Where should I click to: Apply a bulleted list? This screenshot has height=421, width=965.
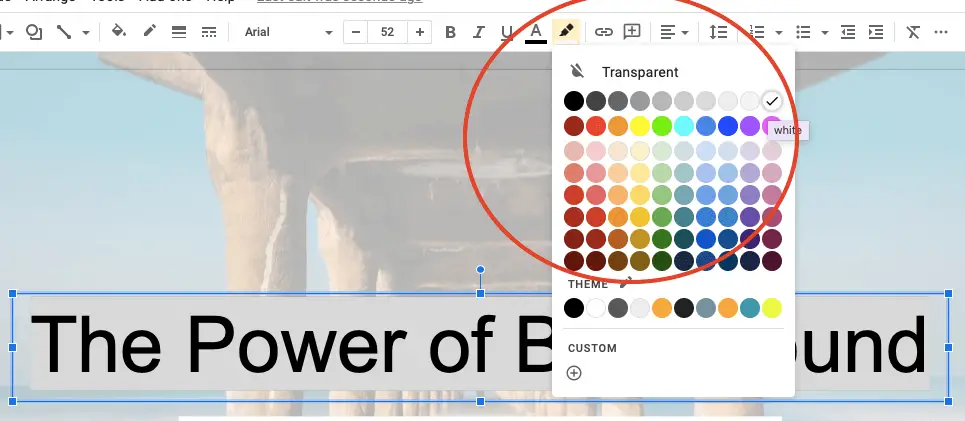coord(803,32)
